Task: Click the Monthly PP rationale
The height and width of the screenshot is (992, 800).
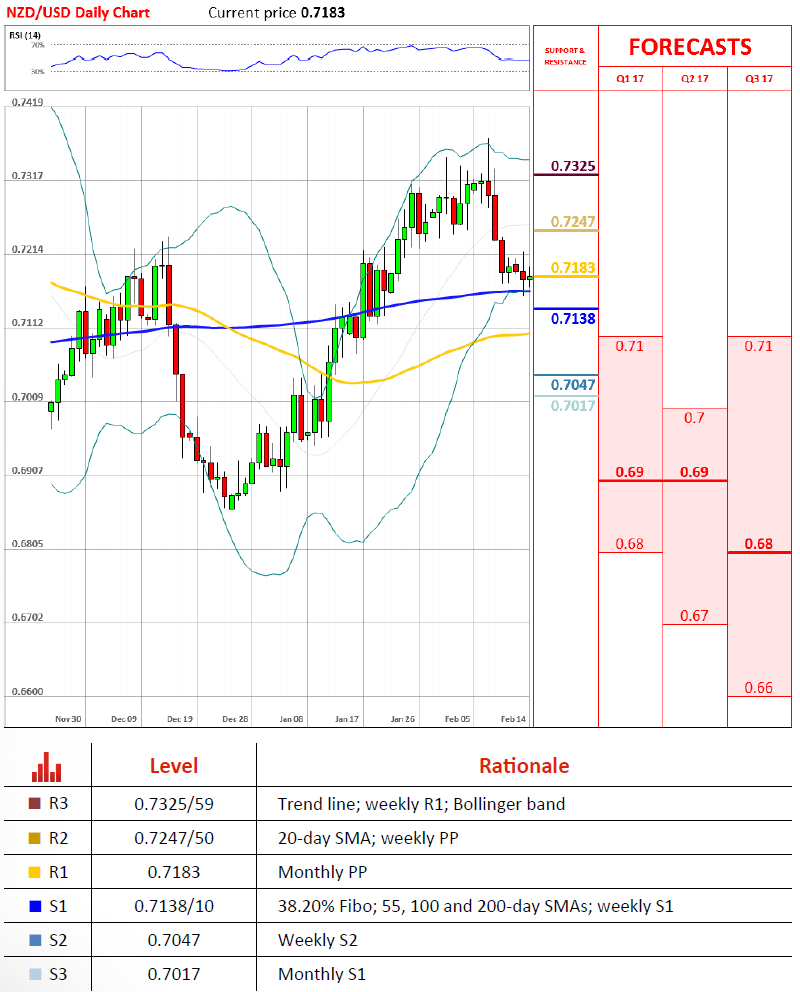Action: click(323, 872)
